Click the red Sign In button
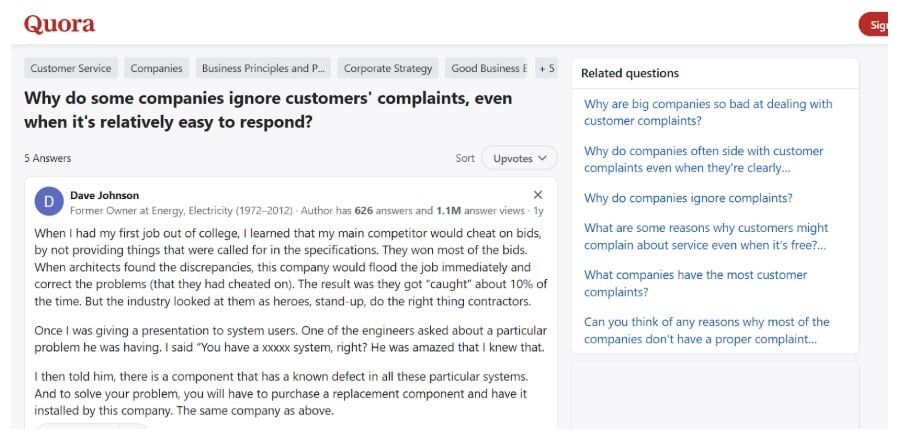903x440 pixels. pyautogui.click(x=880, y=25)
